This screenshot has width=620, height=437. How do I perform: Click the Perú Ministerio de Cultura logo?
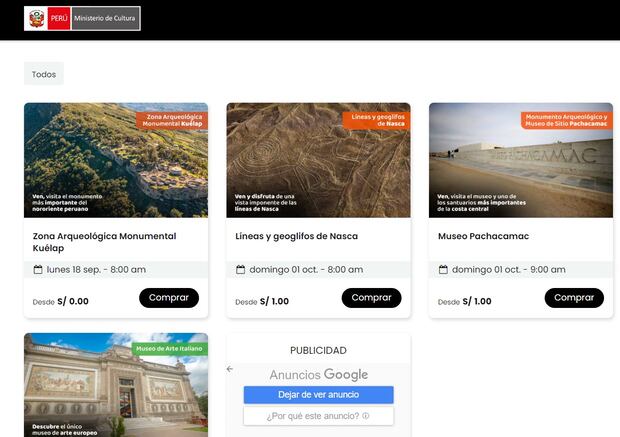point(83,19)
